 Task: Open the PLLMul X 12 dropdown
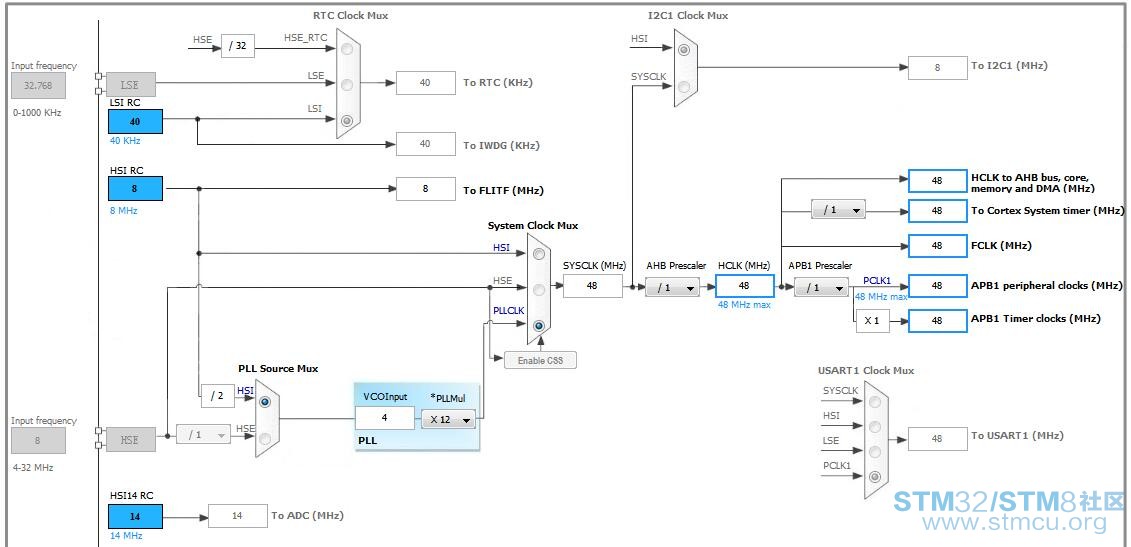click(x=449, y=419)
